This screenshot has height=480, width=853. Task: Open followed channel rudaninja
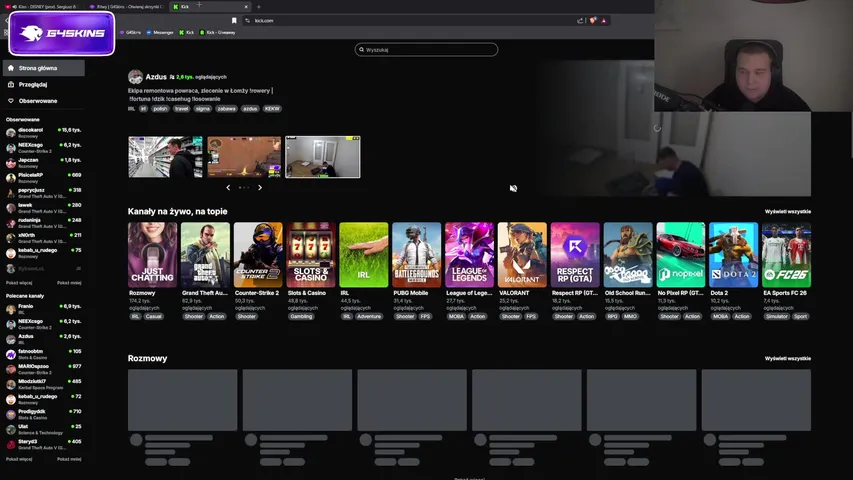point(44,223)
